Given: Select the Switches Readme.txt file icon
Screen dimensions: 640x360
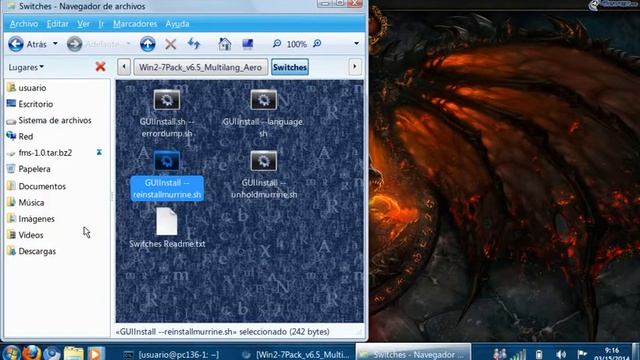Looking at the screenshot, I should coord(167,221).
